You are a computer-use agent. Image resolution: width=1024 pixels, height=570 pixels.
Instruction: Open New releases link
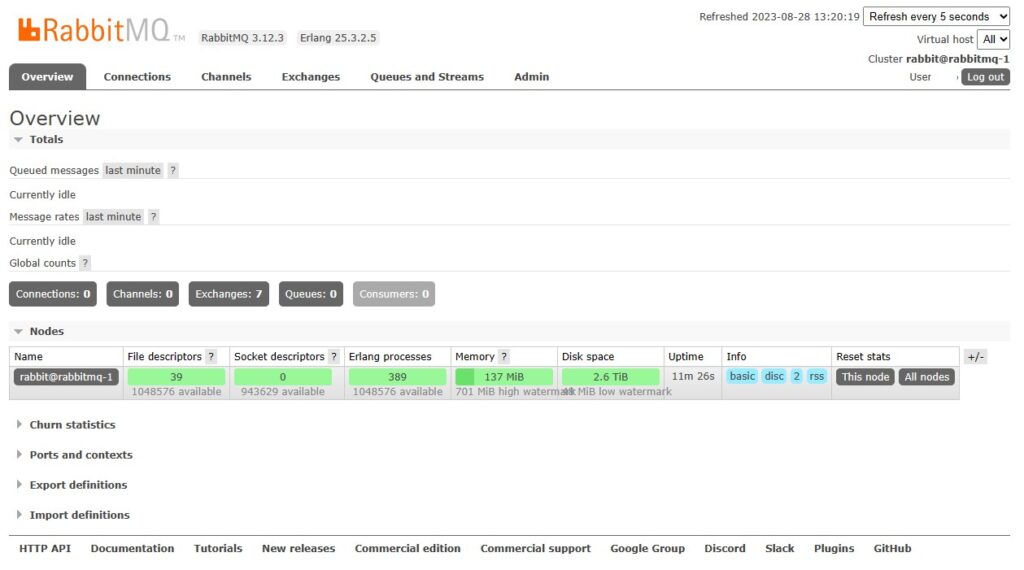click(298, 548)
